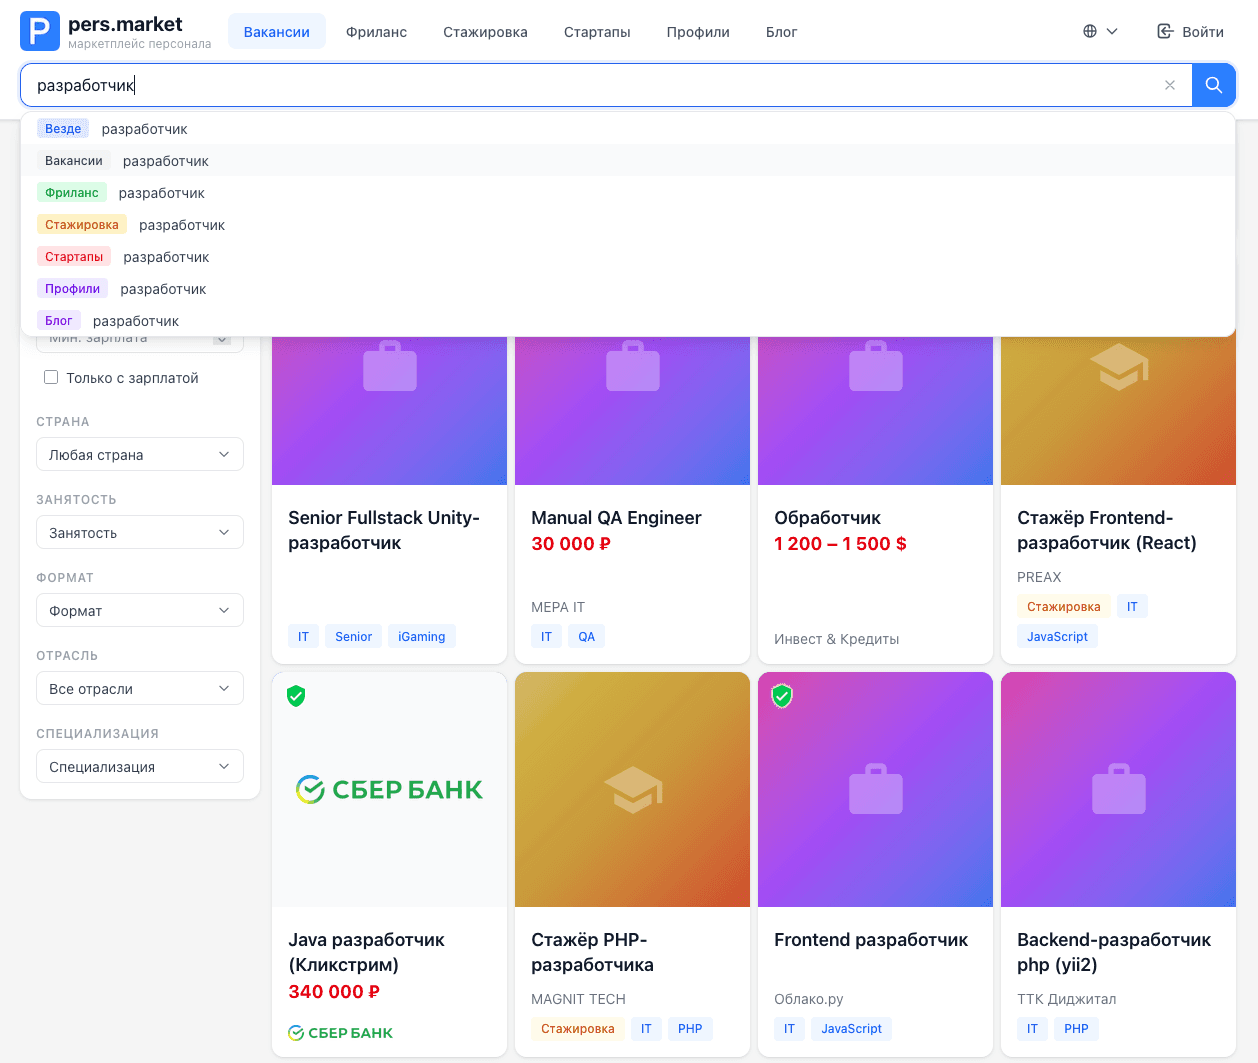The width and height of the screenshot is (1258, 1063).
Task: Clear the search field with X icon
Action: click(1170, 85)
